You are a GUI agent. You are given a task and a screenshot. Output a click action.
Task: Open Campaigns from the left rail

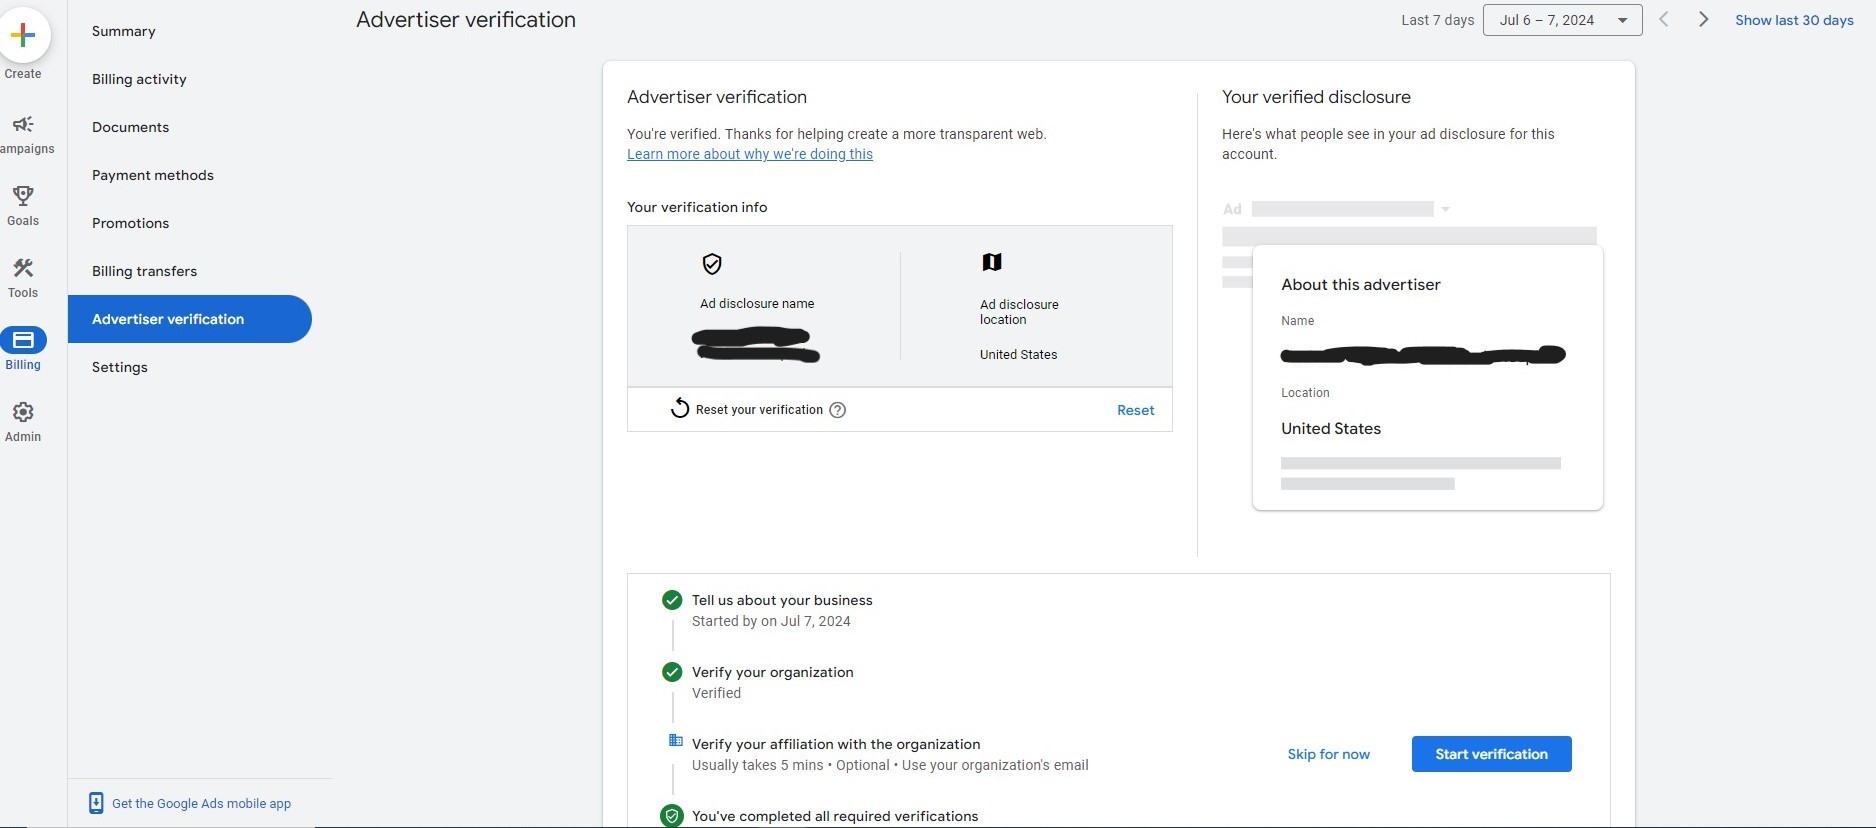23,124
